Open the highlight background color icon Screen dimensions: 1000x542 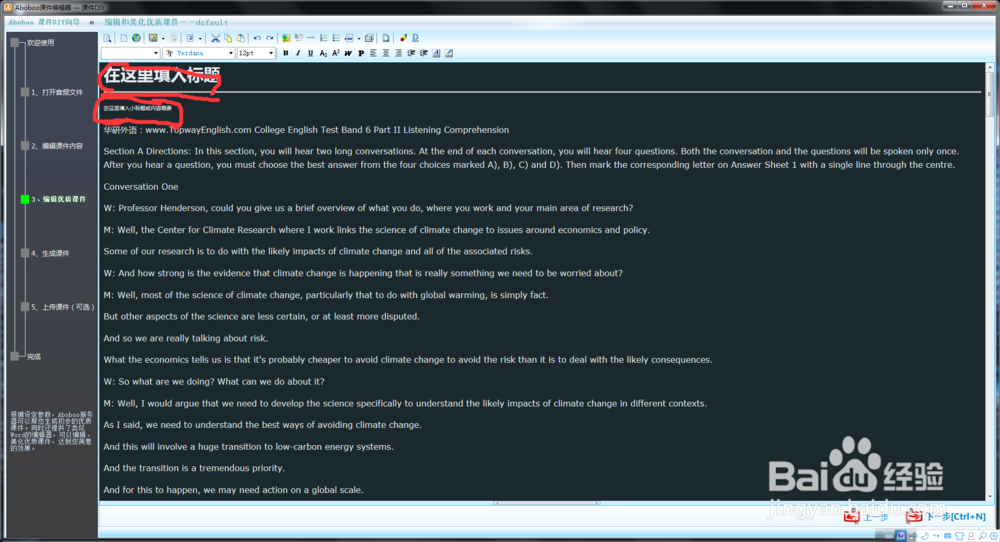[449, 54]
